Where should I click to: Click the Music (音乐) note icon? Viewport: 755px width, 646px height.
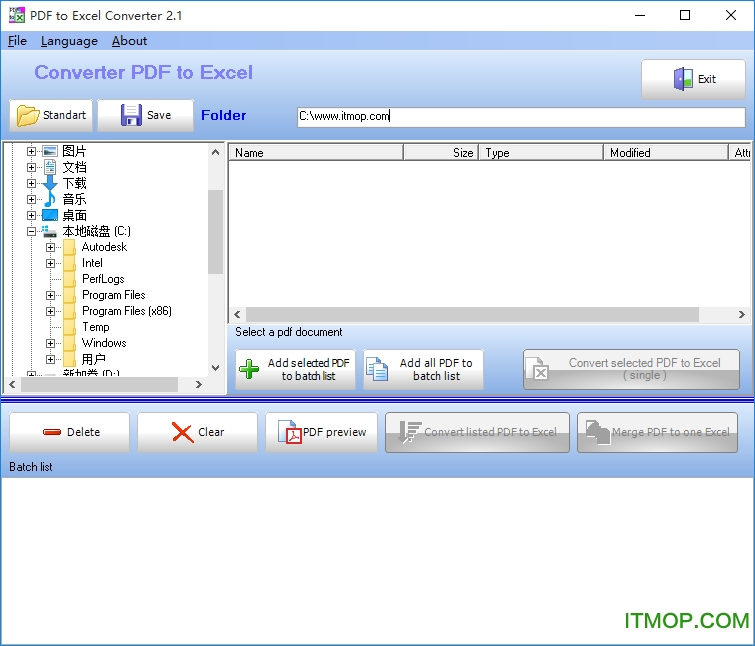pyautogui.click(x=50, y=199)
